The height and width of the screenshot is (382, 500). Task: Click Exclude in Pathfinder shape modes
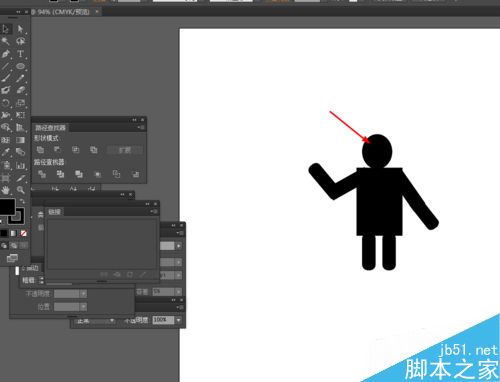[93, 150]
